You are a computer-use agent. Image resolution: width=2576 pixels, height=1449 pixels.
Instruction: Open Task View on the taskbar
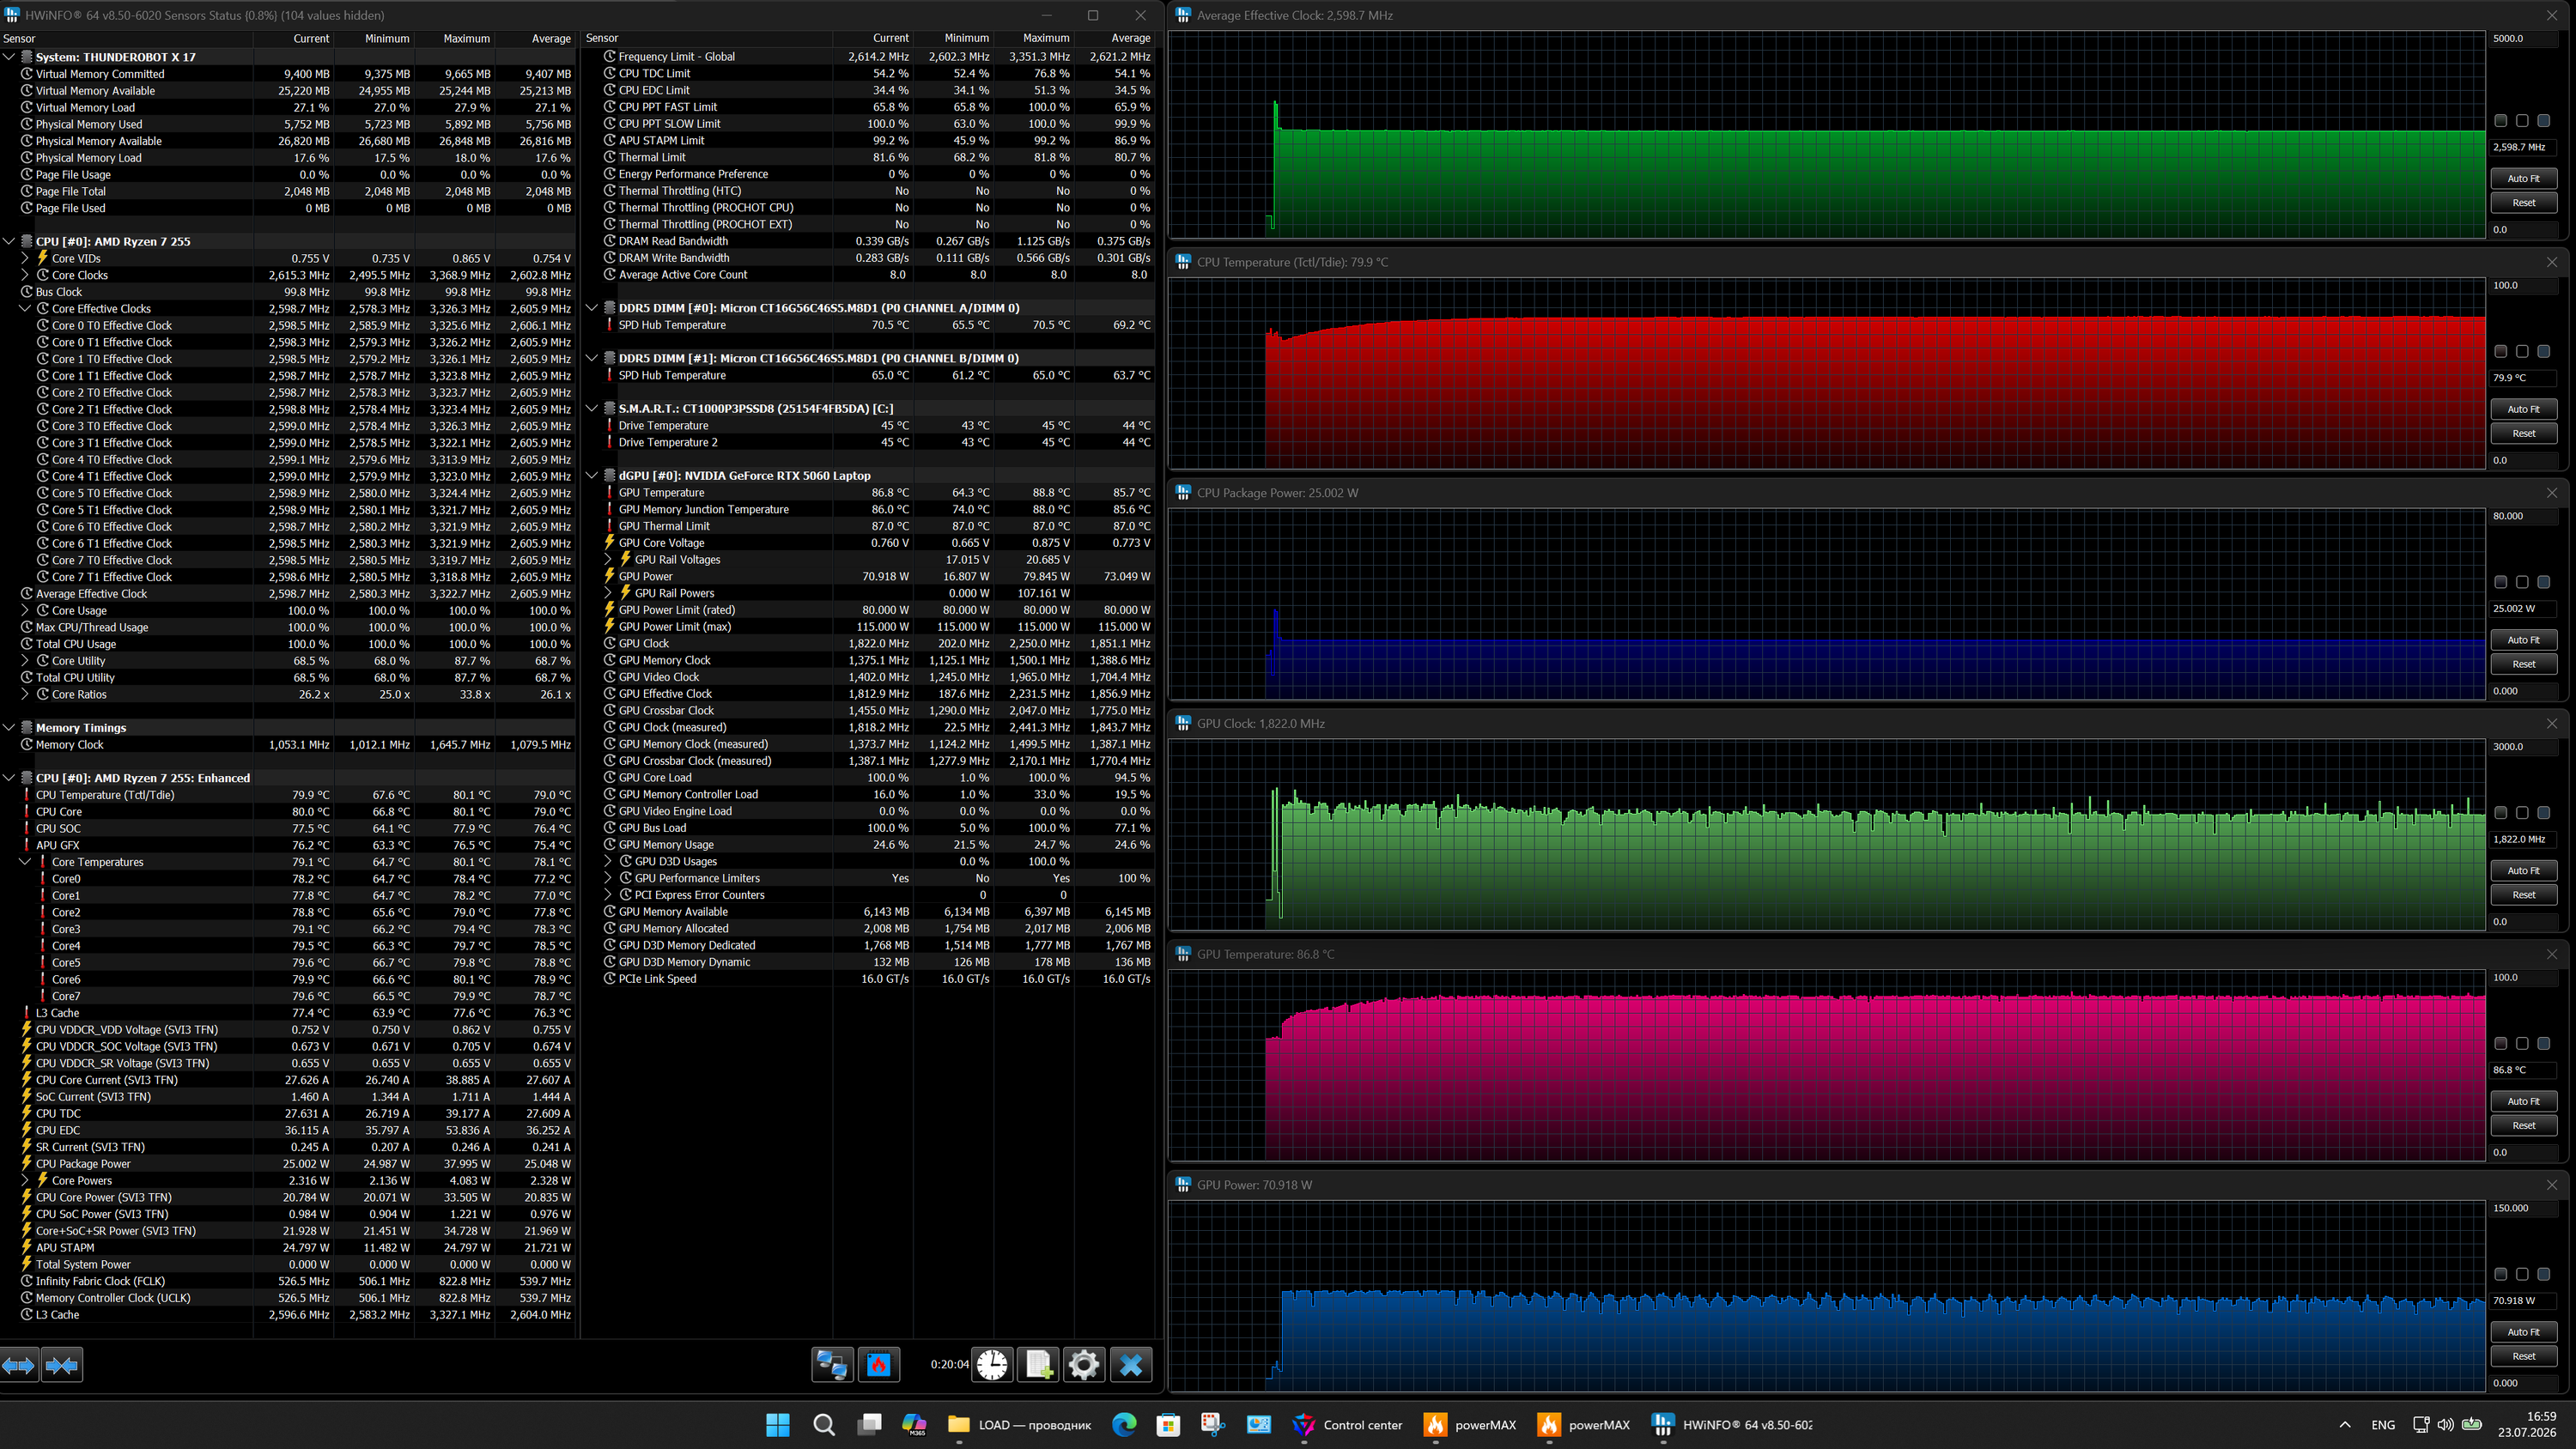tap(869, 1425)
